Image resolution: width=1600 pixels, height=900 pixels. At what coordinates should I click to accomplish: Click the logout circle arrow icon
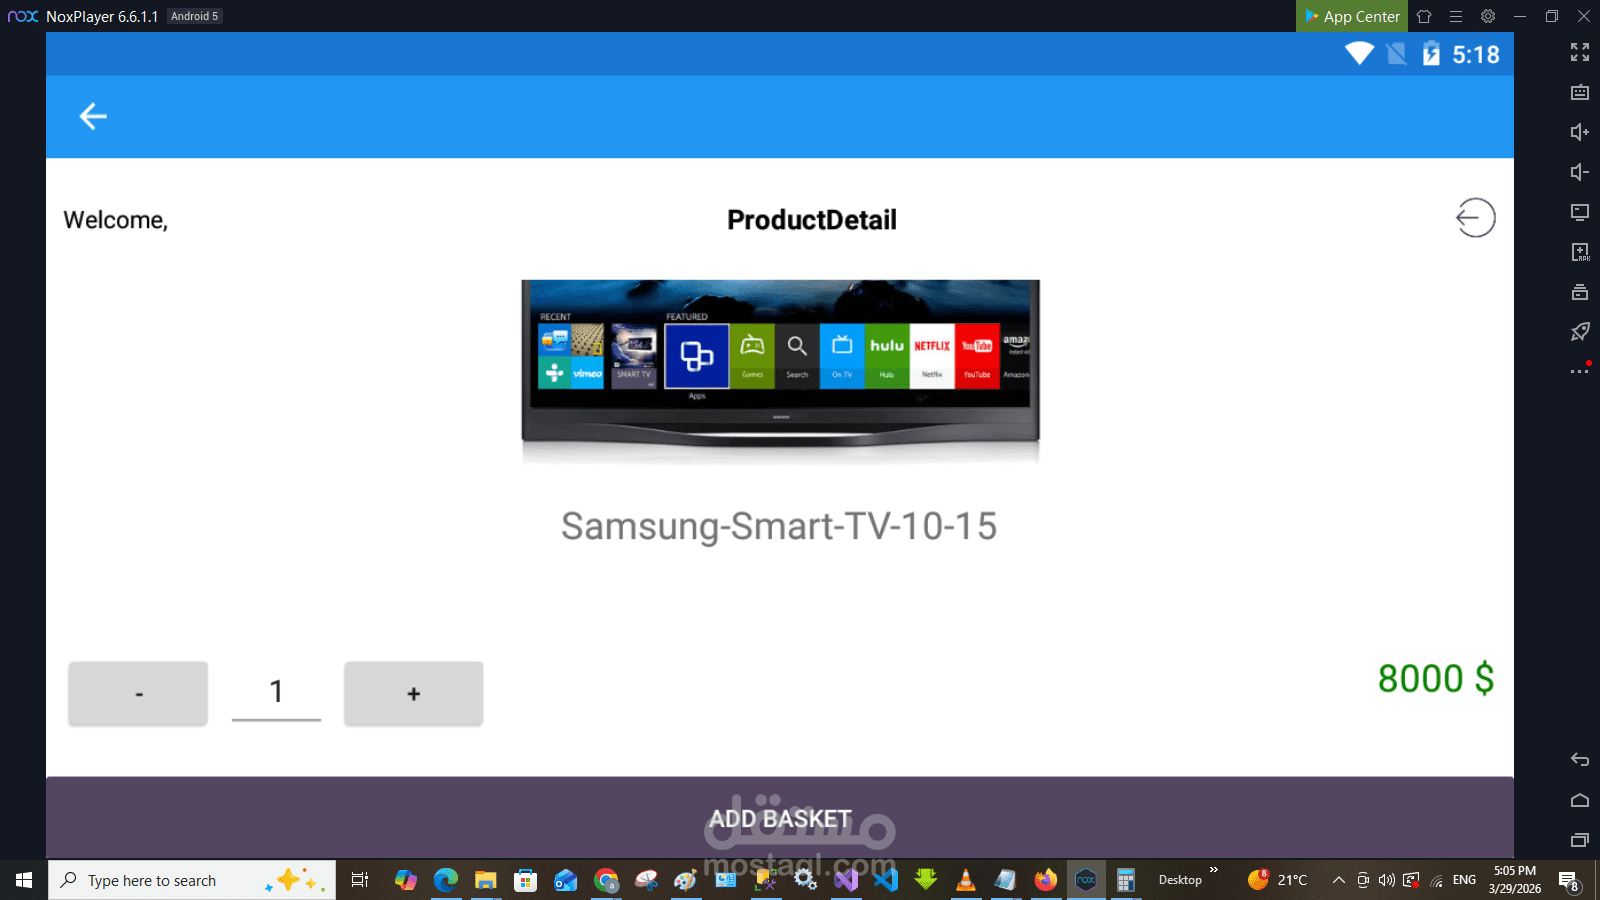(x=1475, y=218)
